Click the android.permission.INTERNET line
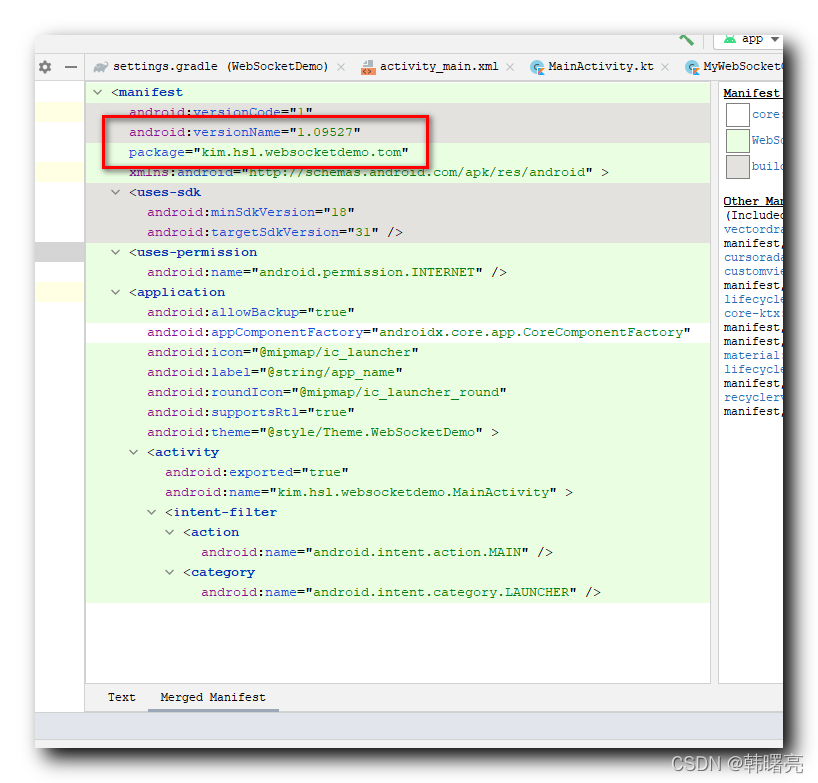This screenshot has width=818, height=783. (x=327, y=272)
